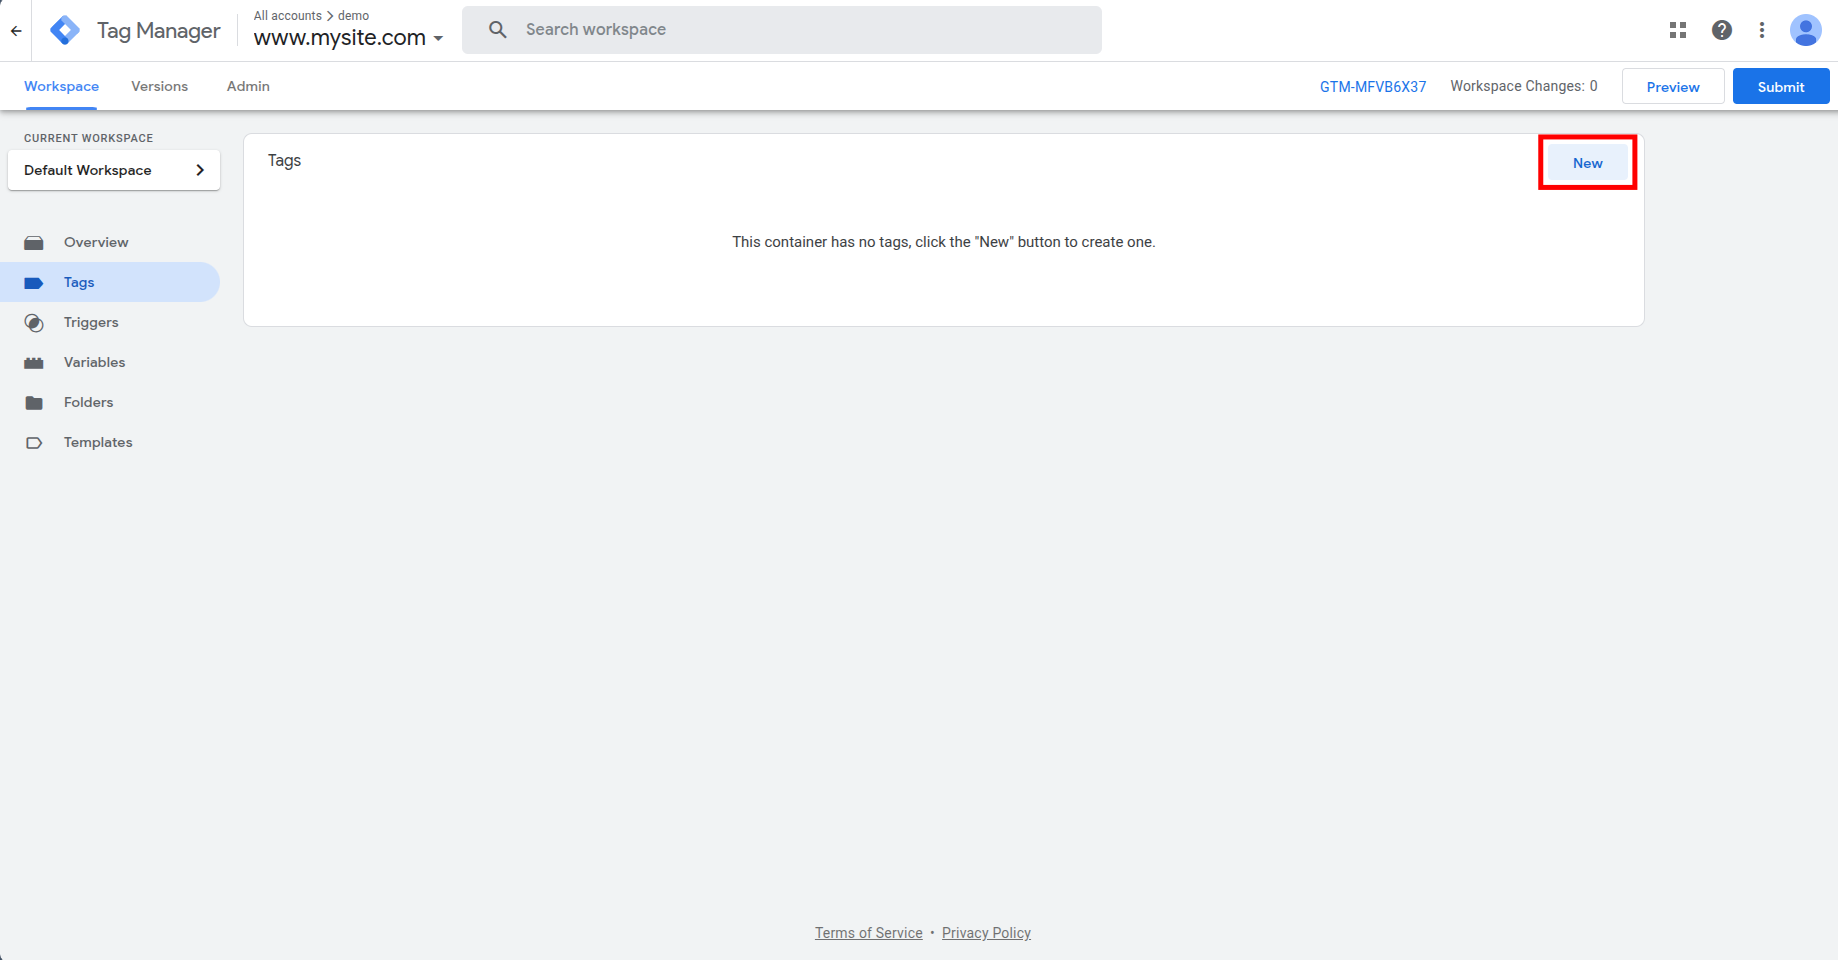Open the help question mark icon
This screenshot has width=1838, height=960.
coord(1722,30)
